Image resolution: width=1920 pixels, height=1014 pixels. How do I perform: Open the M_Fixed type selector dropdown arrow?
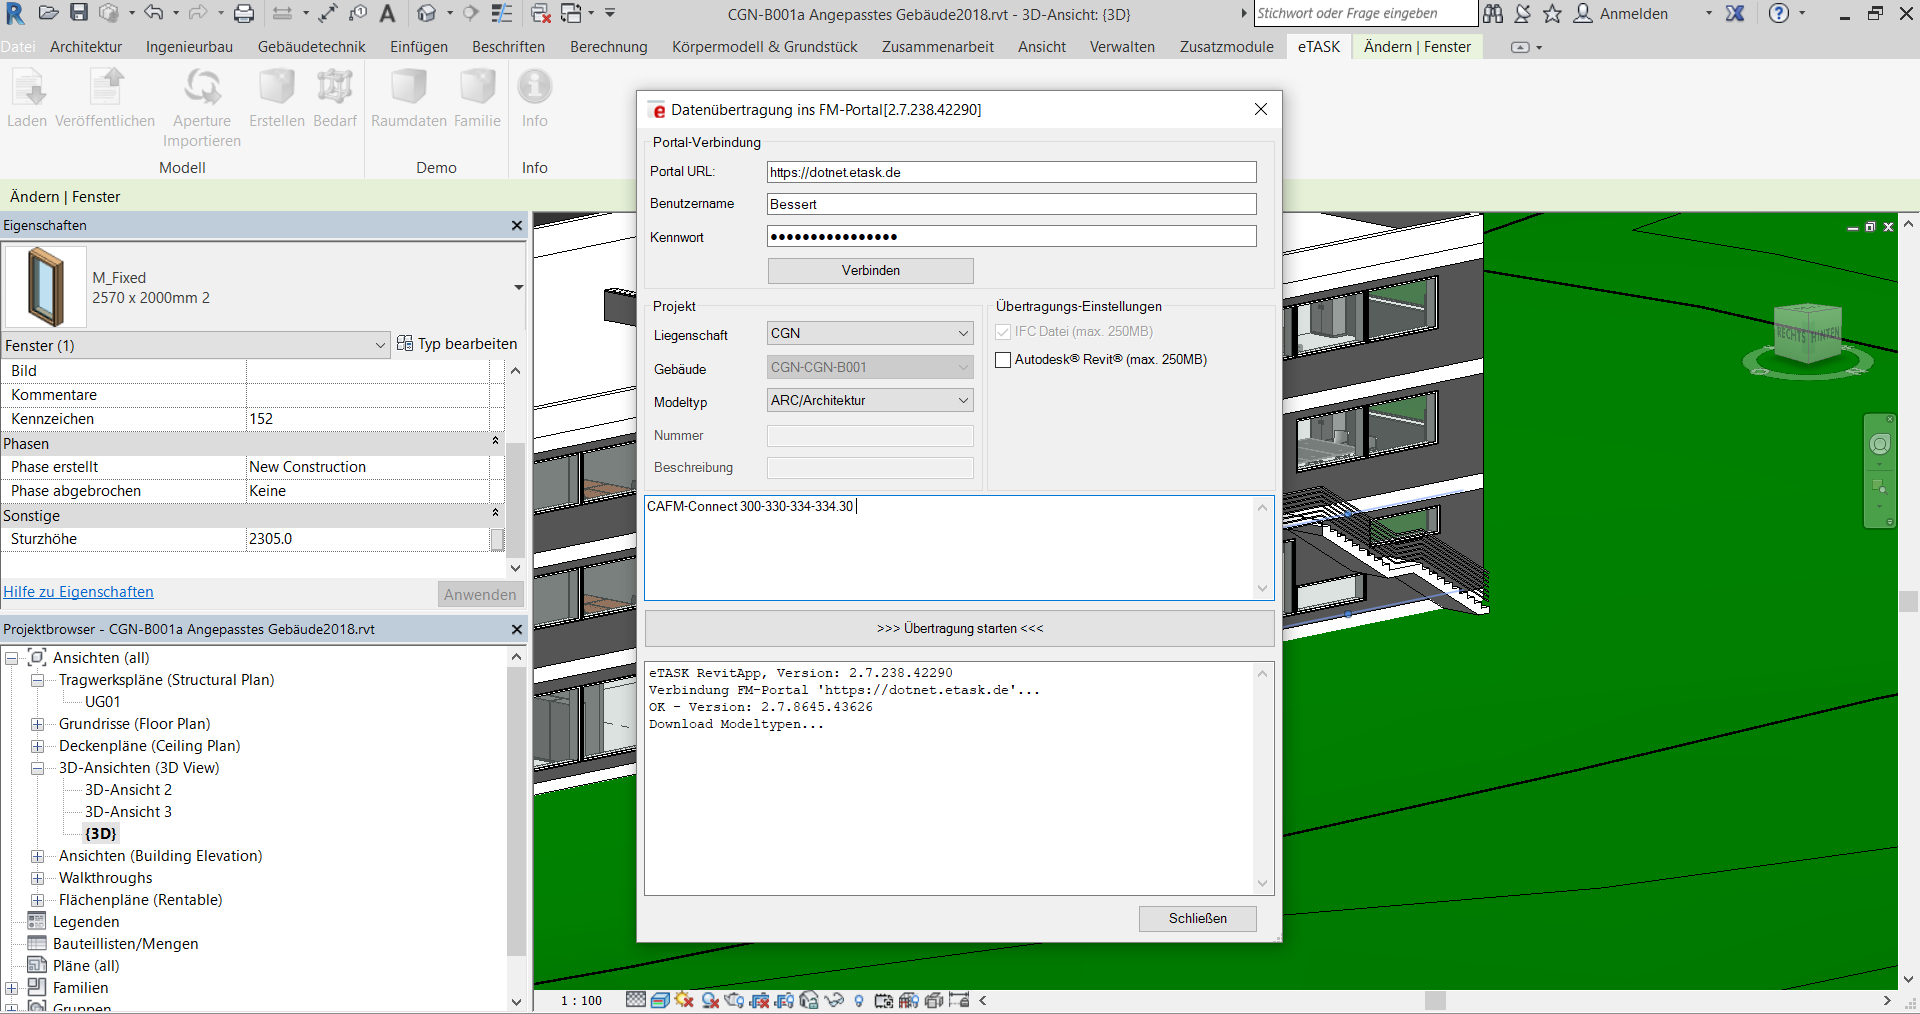click(x=518, y=287)
